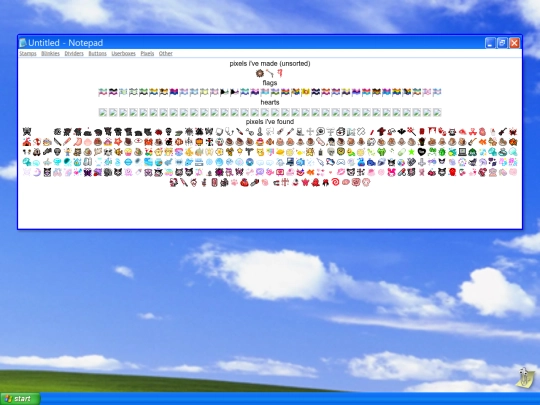Click the pink brain pixel
540x405 pixels.
pos(346,183)
